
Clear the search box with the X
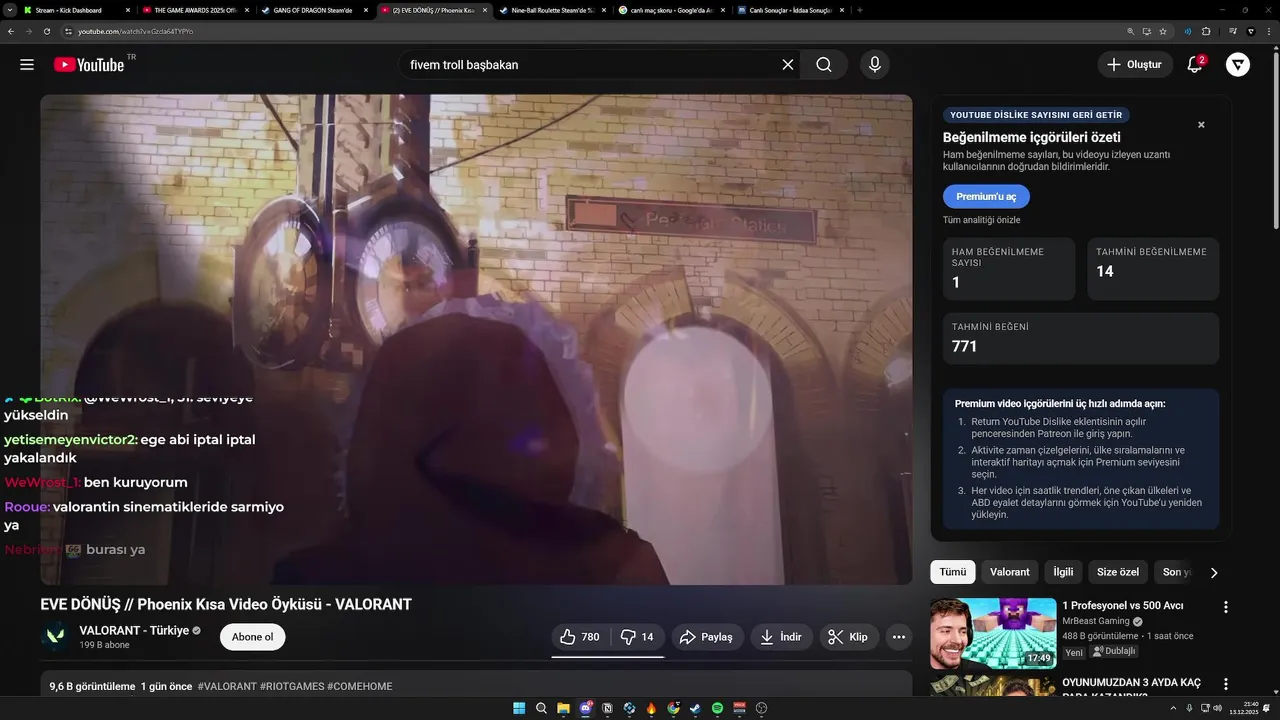tap(788, 65)
